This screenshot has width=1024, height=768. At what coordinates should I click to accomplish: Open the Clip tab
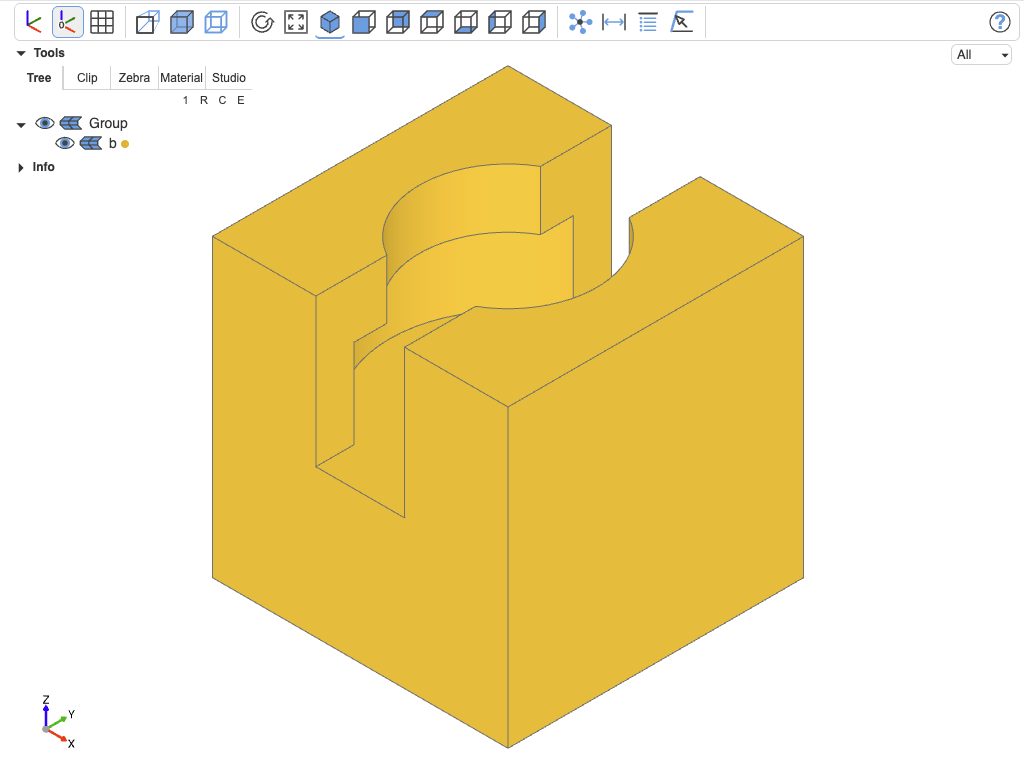click(x=87, y=78)
